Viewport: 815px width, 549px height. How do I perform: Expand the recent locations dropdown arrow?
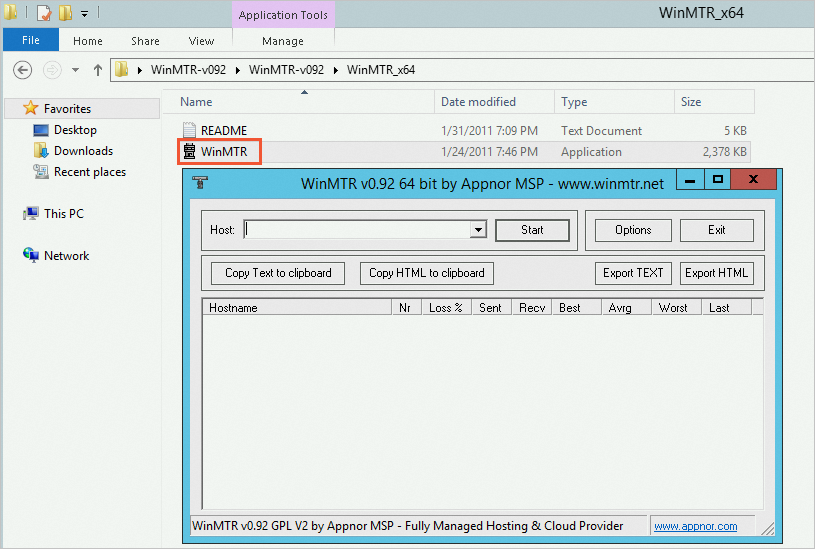click(75, 70)
